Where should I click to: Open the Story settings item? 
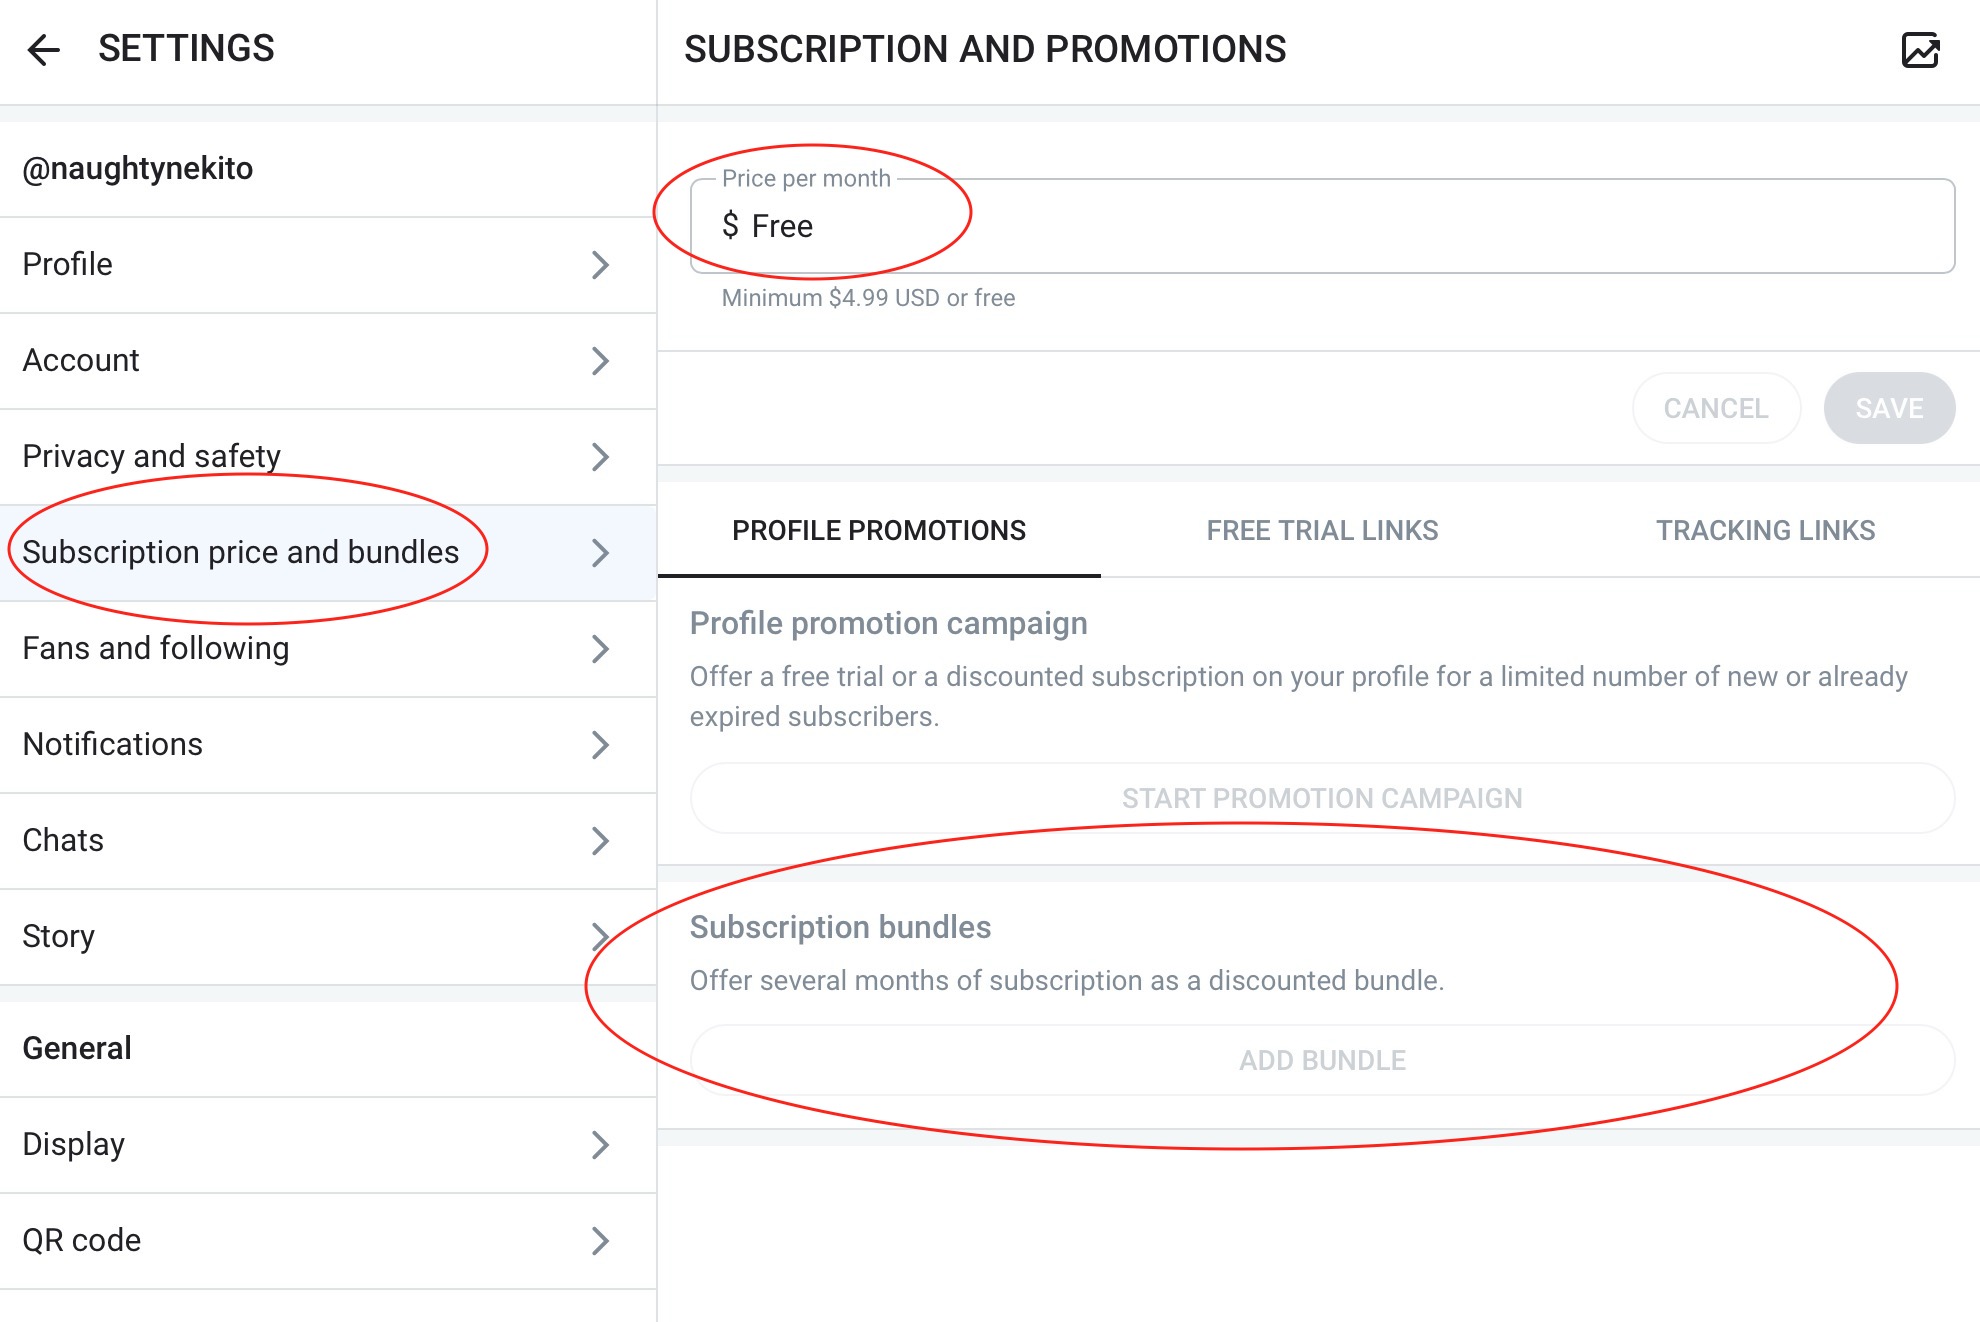click(300, 937)
